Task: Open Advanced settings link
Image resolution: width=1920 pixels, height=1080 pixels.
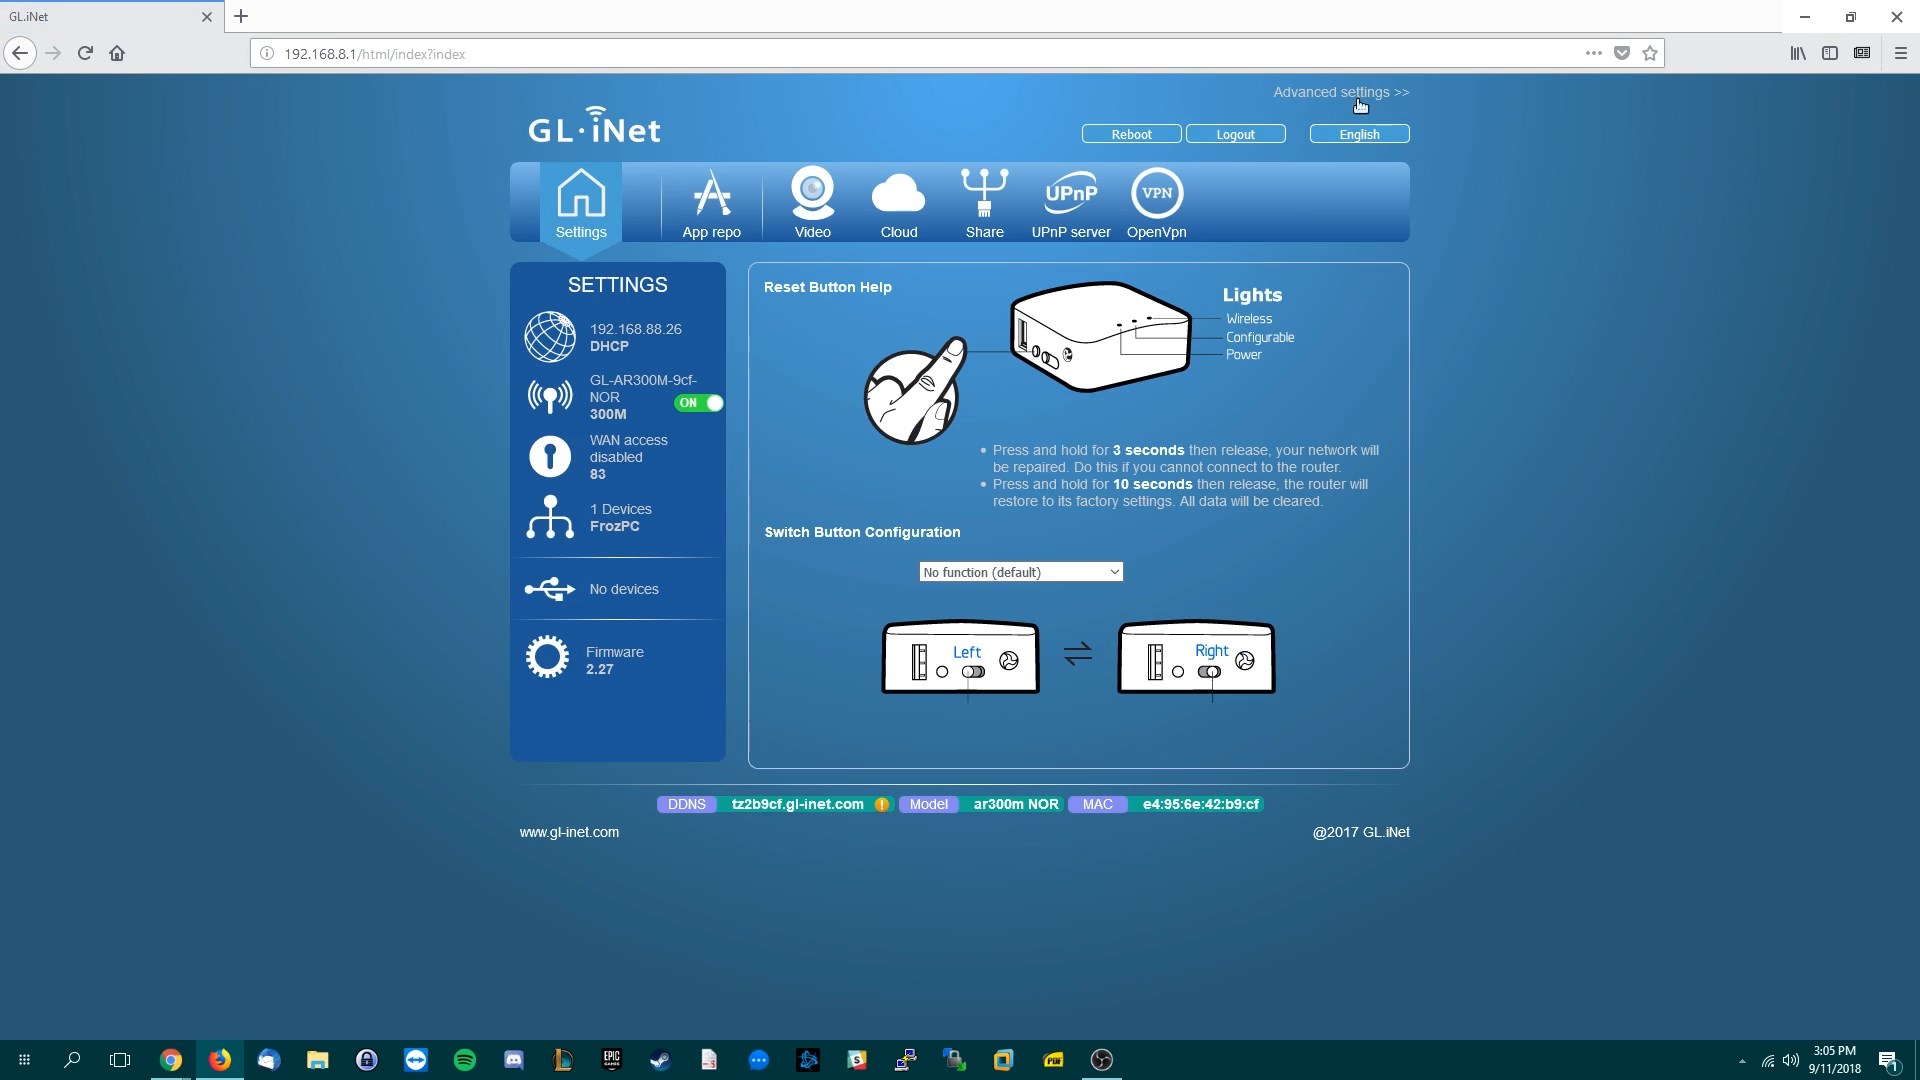Action: [x=1340, y=92]
